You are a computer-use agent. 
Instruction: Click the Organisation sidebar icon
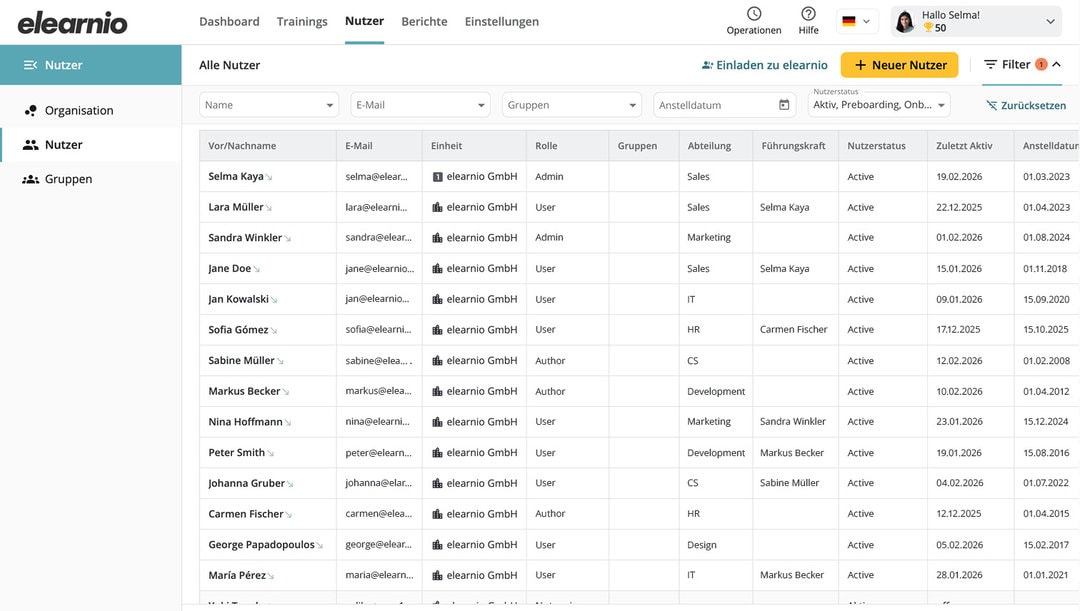30,110
